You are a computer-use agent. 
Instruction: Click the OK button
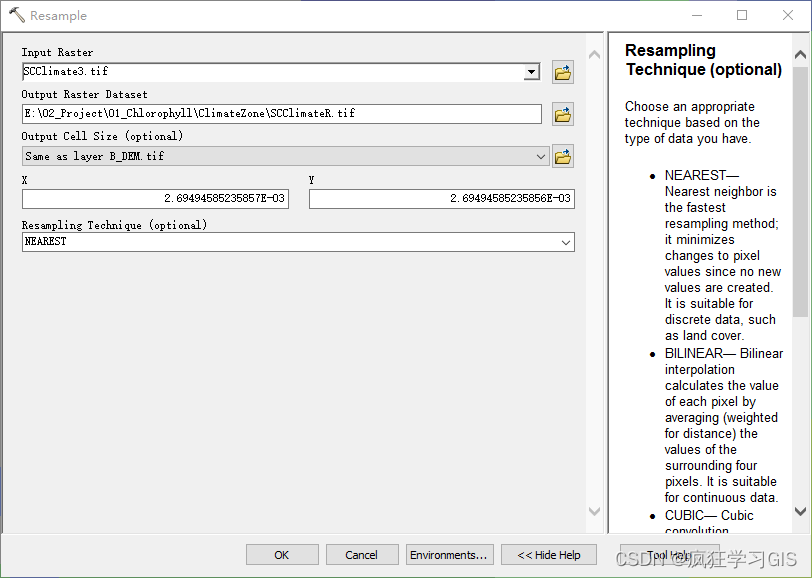point(282,555)
